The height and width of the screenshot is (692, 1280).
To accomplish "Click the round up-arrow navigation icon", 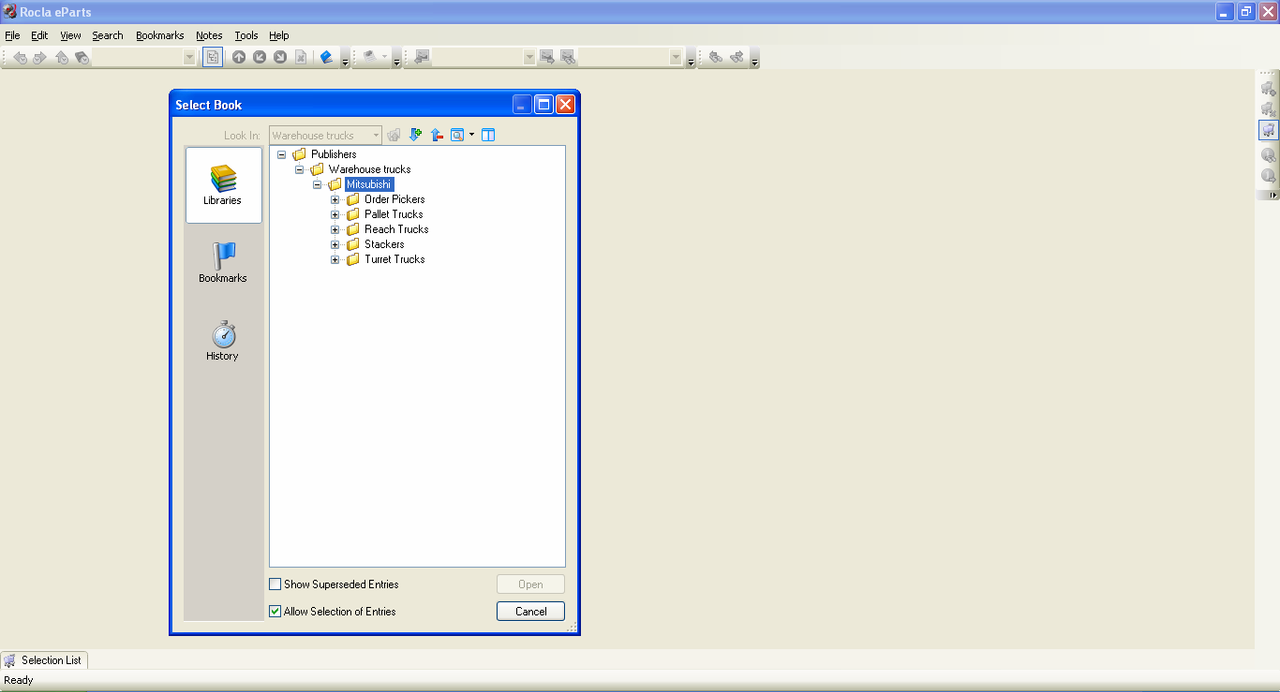I will pyautogui.click(x=239, y=57).
